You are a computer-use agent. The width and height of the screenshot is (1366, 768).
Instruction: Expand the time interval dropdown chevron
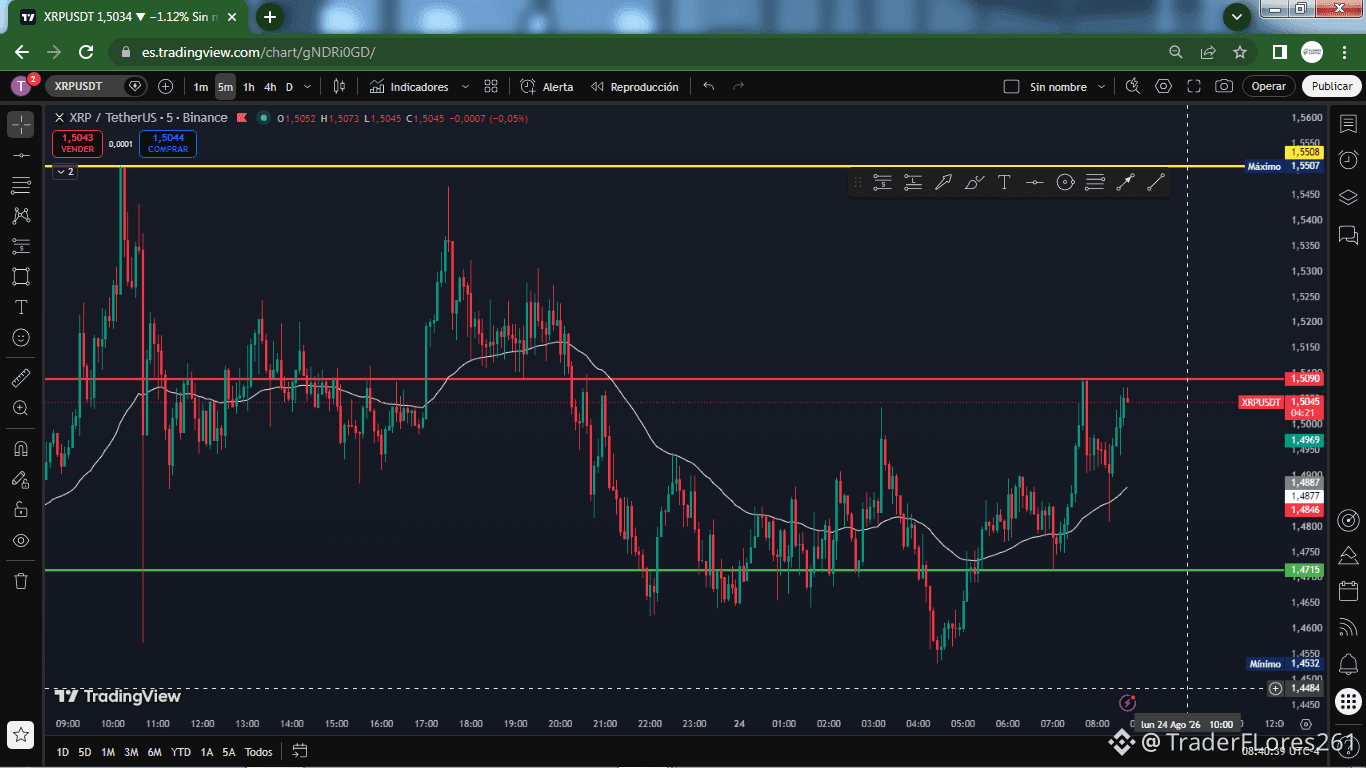[x=308, y=87]
